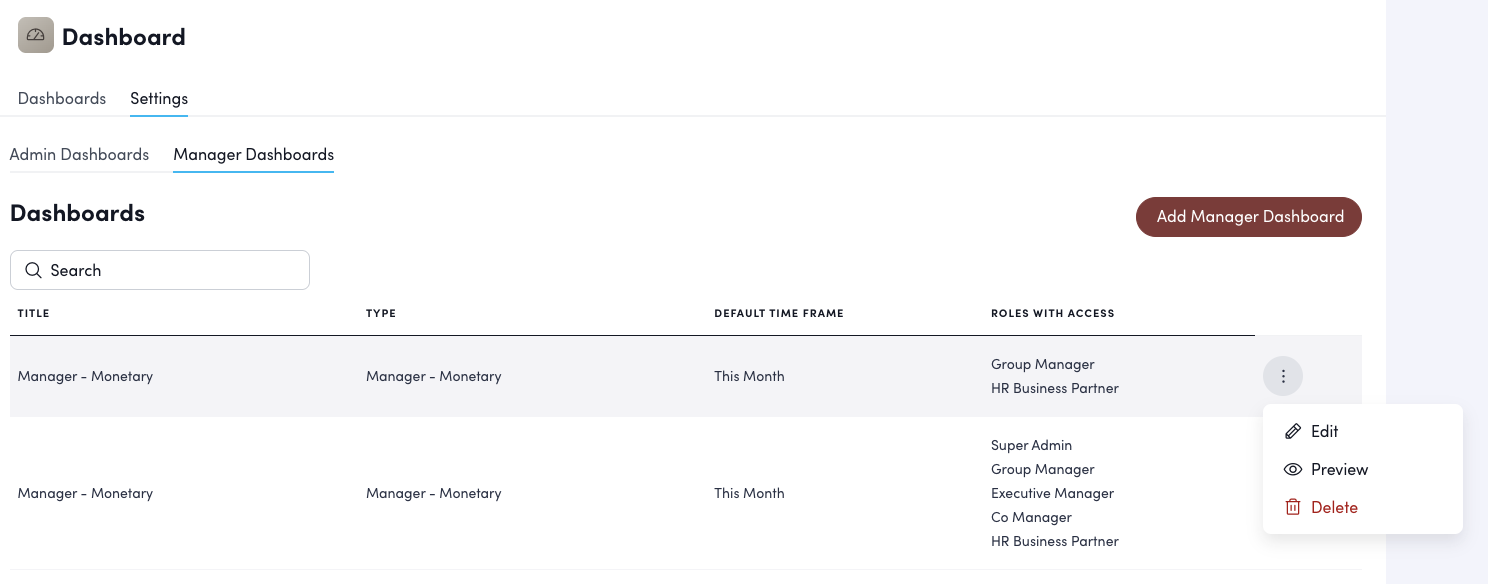Click the ROLES WITH ACCESS column header
This screenshot has height=584, width=1488.
[1052, 313]
